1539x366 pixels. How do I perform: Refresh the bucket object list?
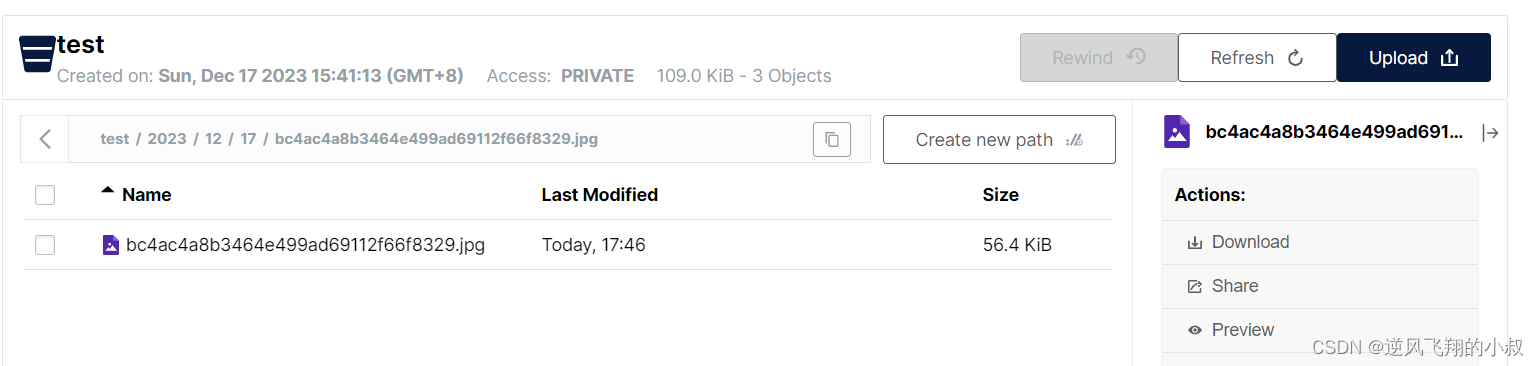[x=1257, y=58]
